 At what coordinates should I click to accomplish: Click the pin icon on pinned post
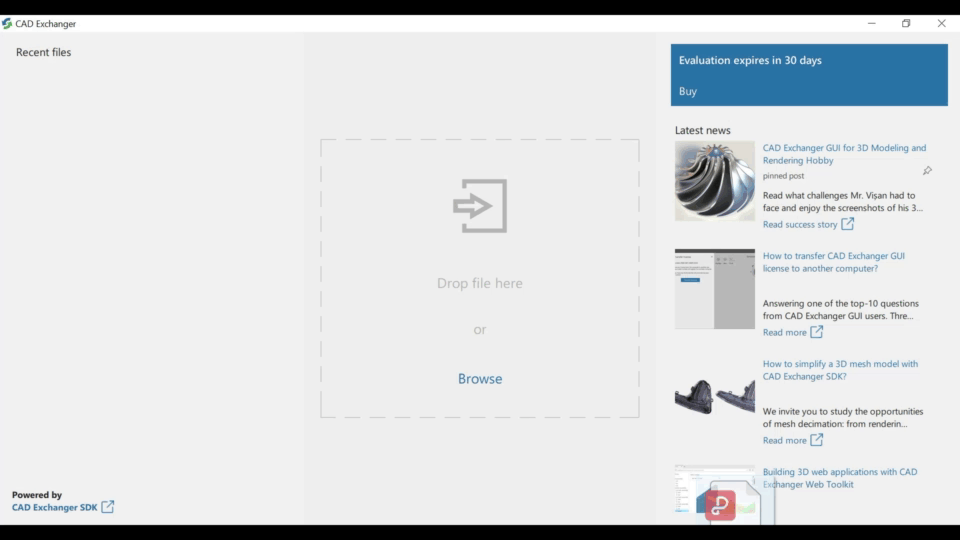click(927, 171)
